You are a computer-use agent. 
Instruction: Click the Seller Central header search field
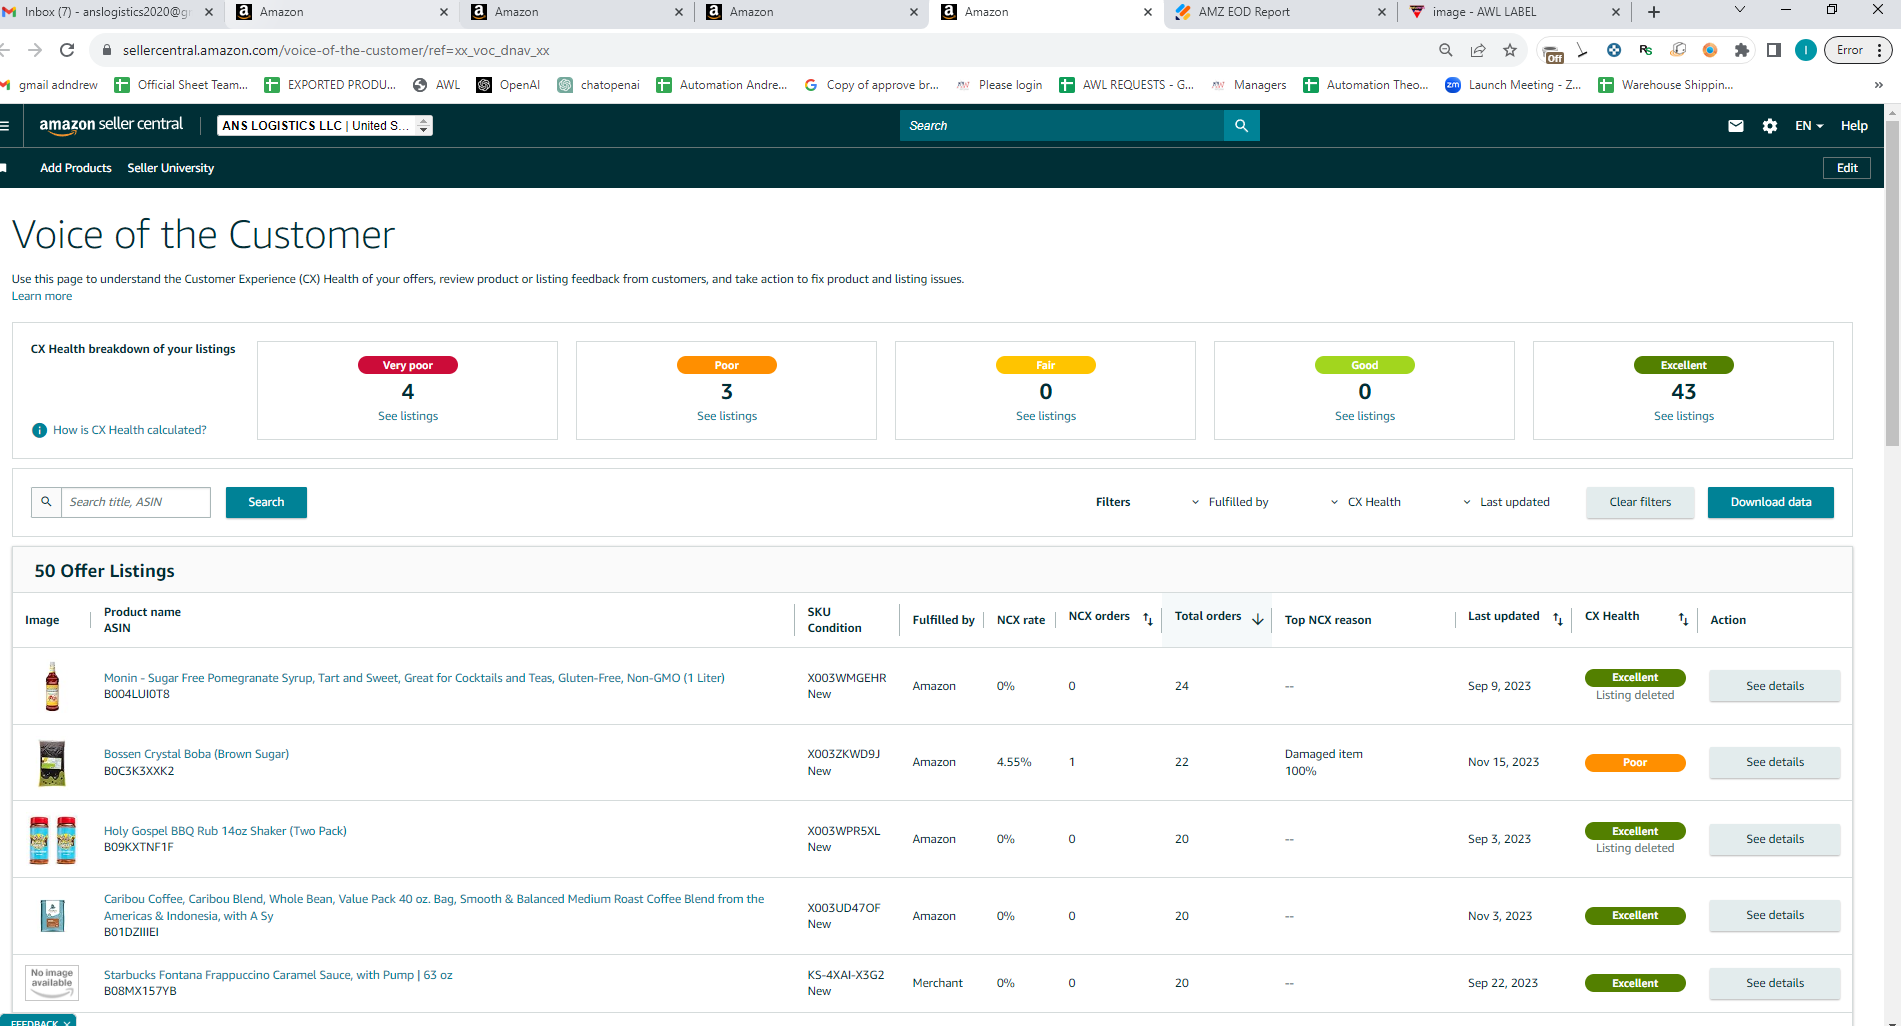coord(1062,126)
